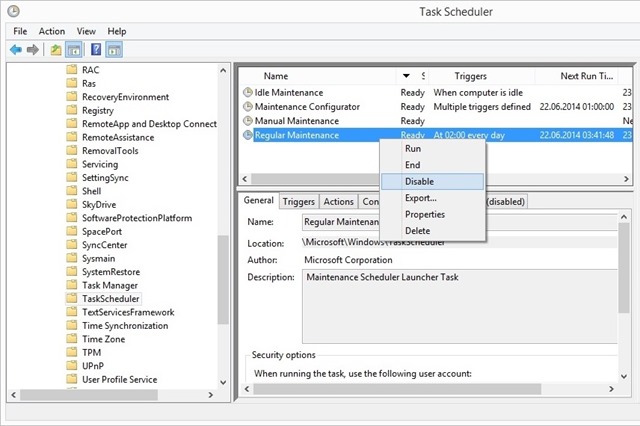Click the task list scrollbar right arrow
The height and width of the screenshot is (426, 640).
pyautogui.click(x=626, y=179)
